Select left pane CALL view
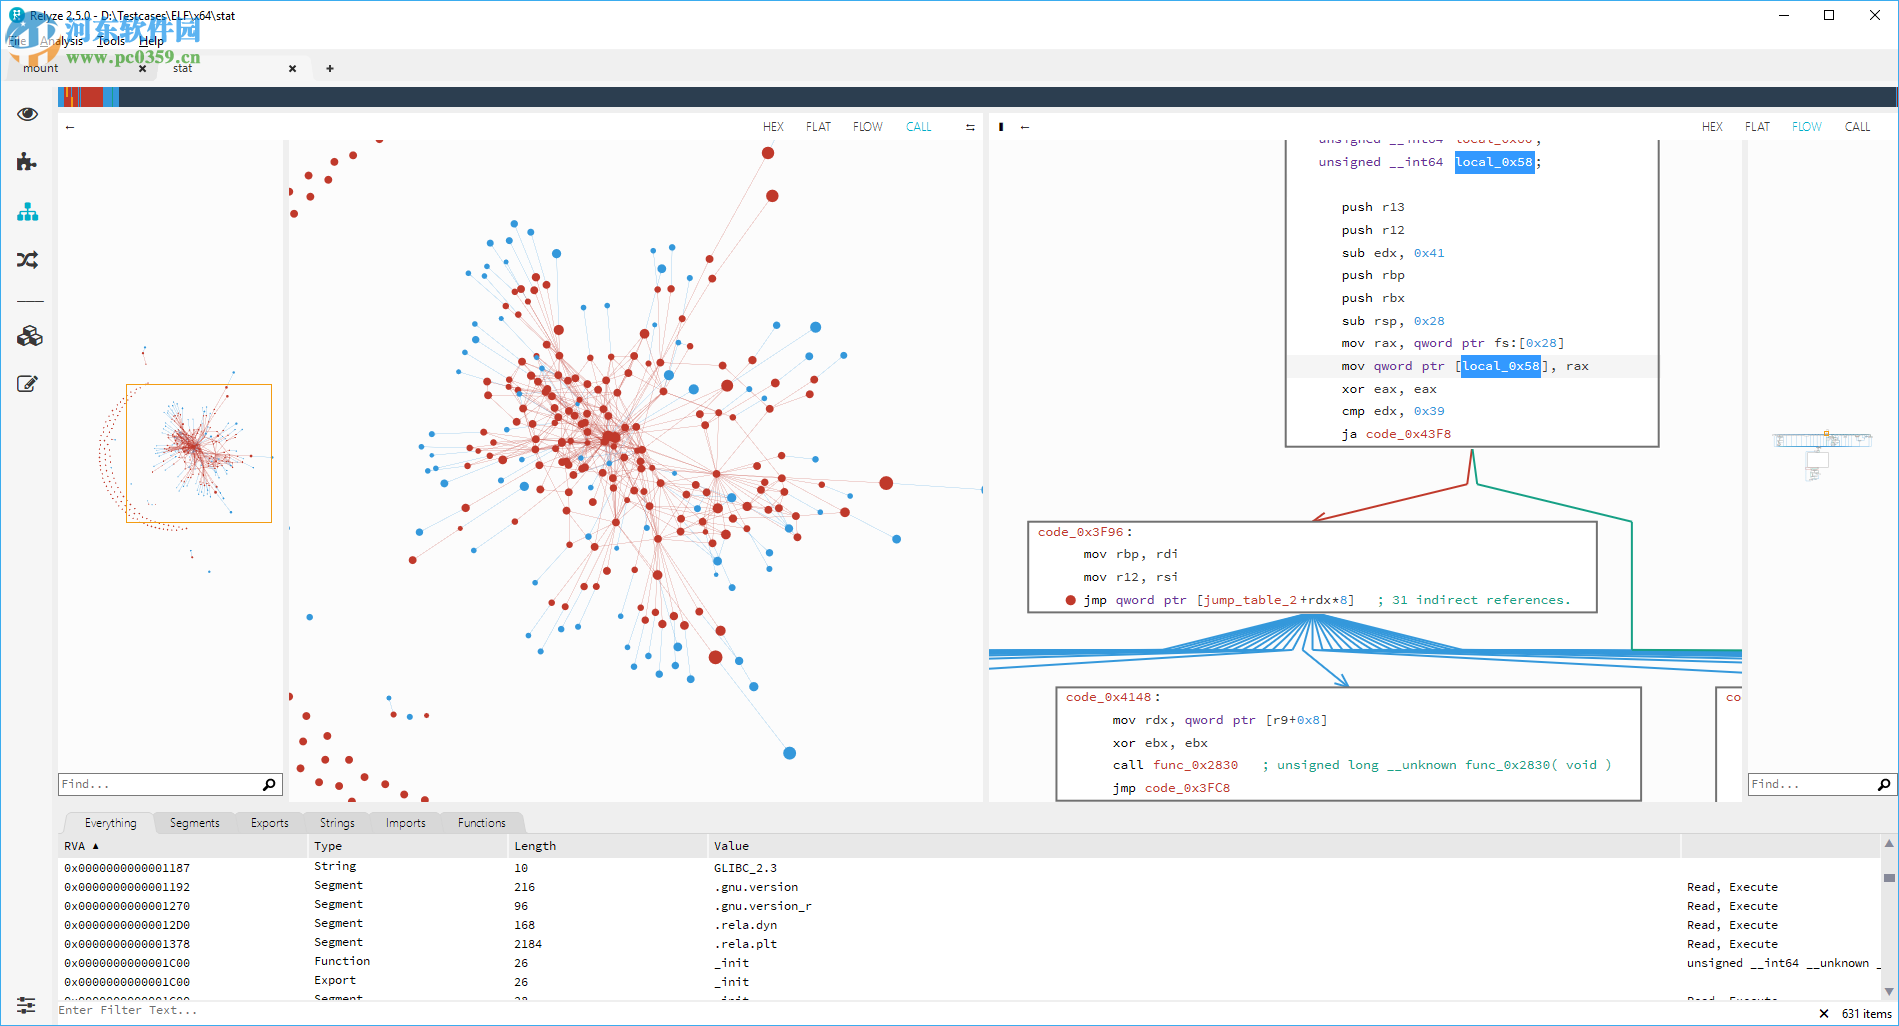This screenshot has height=1026, width=1899. pos(918,127)
